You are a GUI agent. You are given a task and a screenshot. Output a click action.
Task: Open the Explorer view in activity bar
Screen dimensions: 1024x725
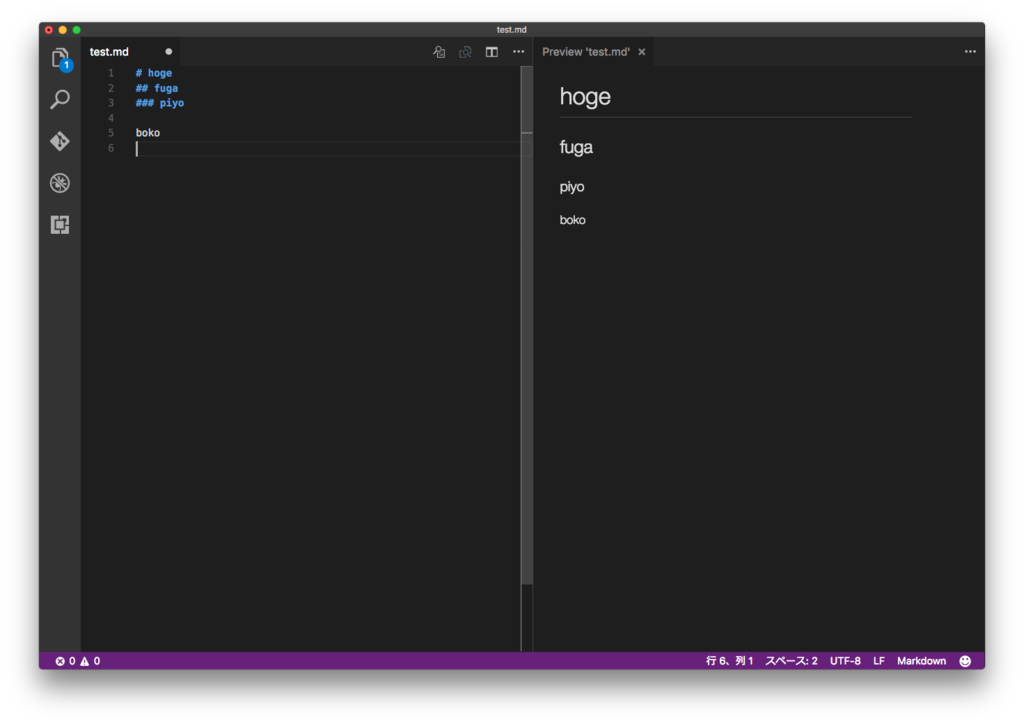(60, 59)
